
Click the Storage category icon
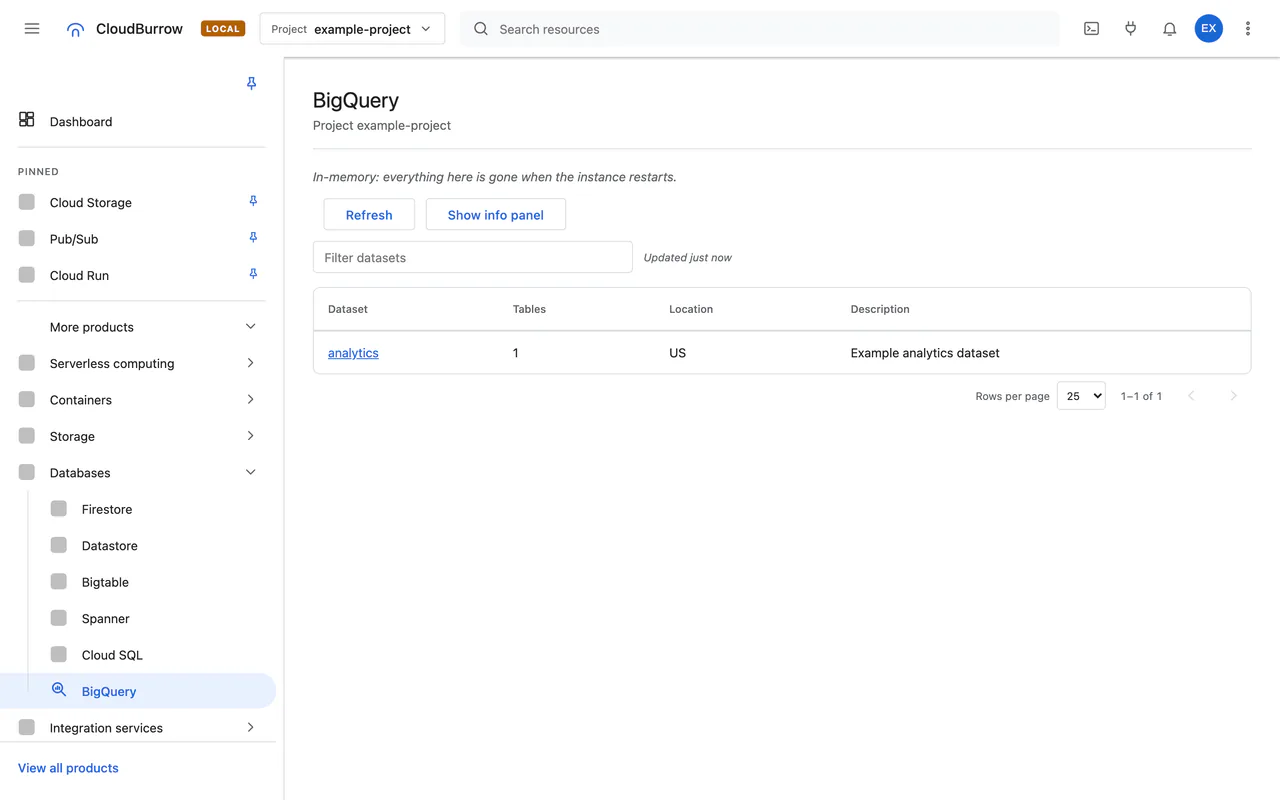(27, 436)
